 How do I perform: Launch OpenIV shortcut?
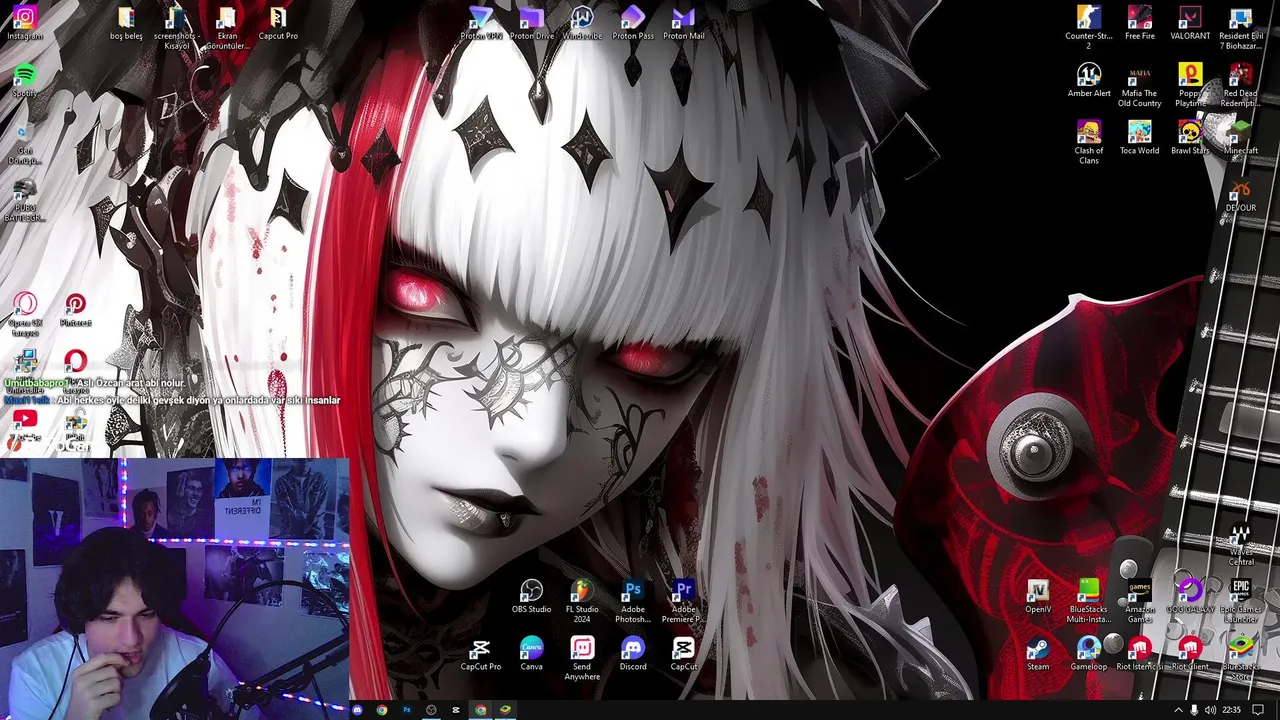tap(1038, 596)
